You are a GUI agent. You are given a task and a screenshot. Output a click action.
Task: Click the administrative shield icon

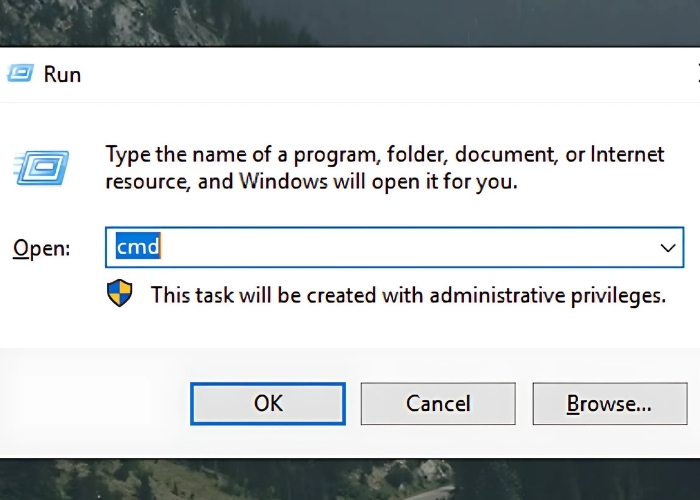(120, 294)
